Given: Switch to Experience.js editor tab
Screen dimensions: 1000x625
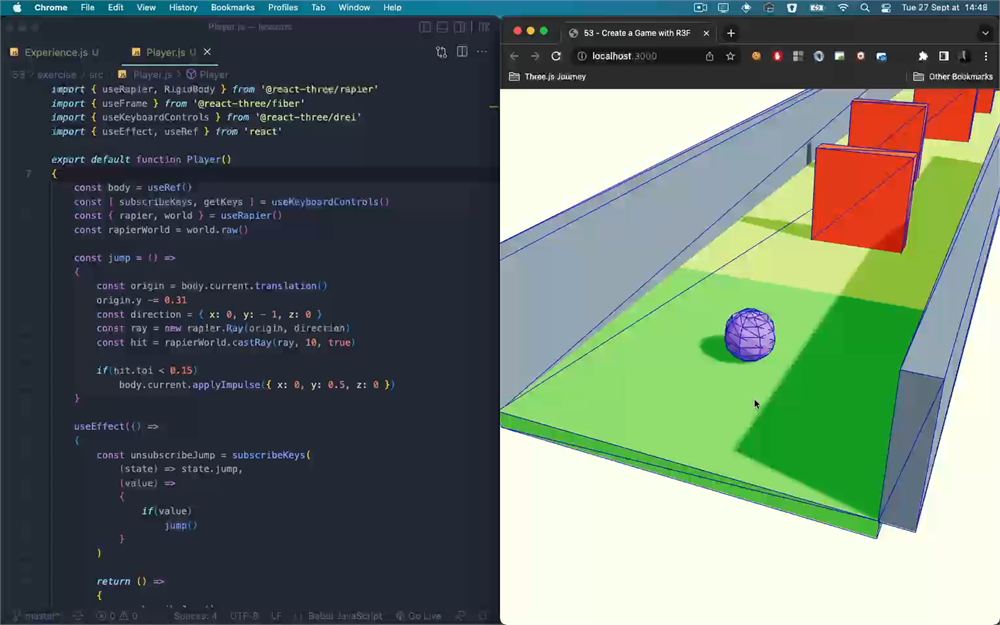Looking at the screenshot, I should pyautogui.click(x=55, y=52).
